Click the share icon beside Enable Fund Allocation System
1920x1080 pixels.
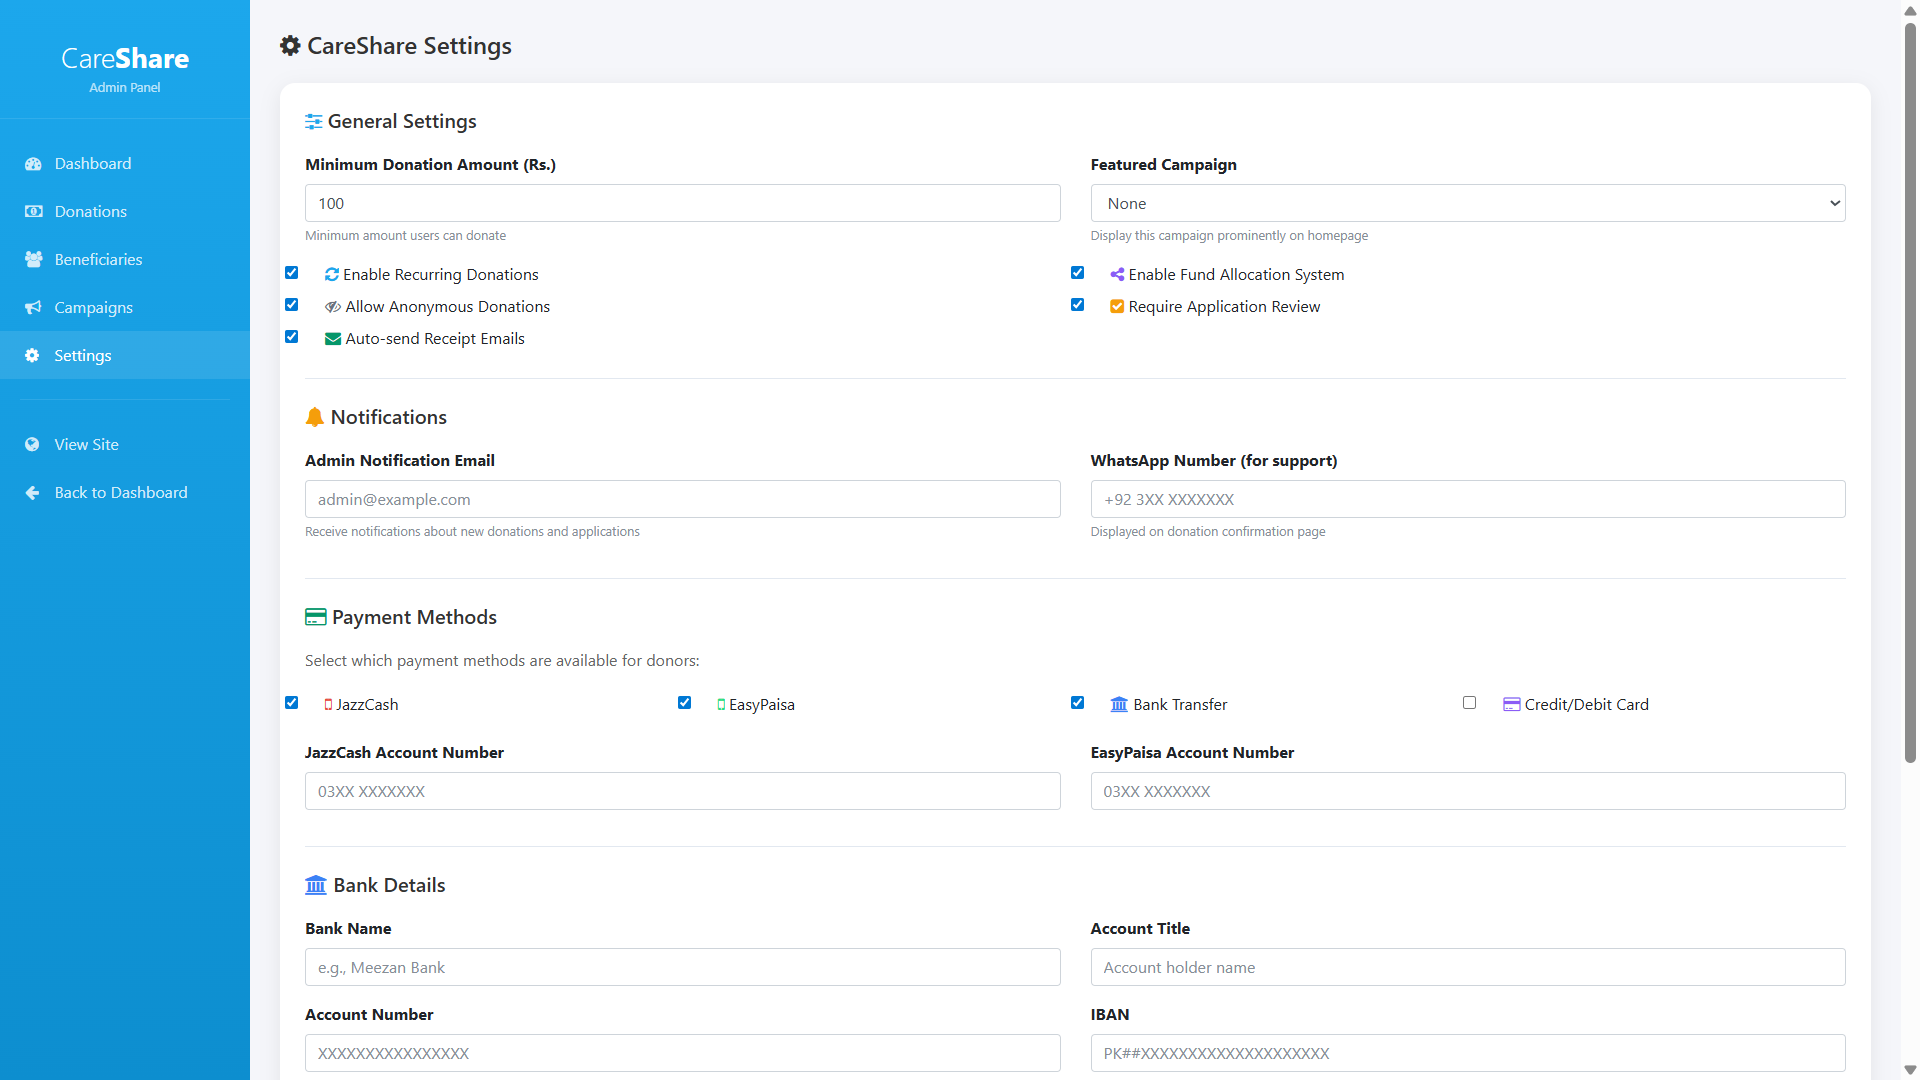coord(1117,275)
